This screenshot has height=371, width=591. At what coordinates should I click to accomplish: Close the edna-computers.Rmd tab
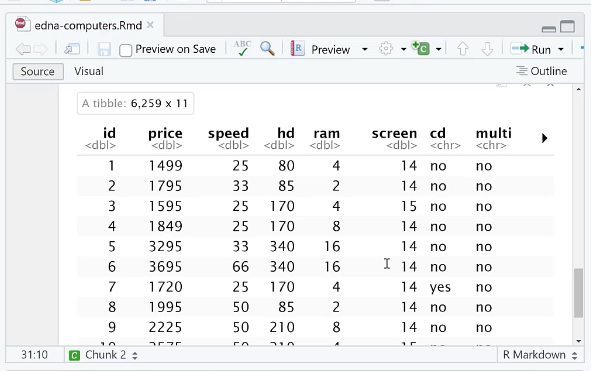[x=150, y=25]
